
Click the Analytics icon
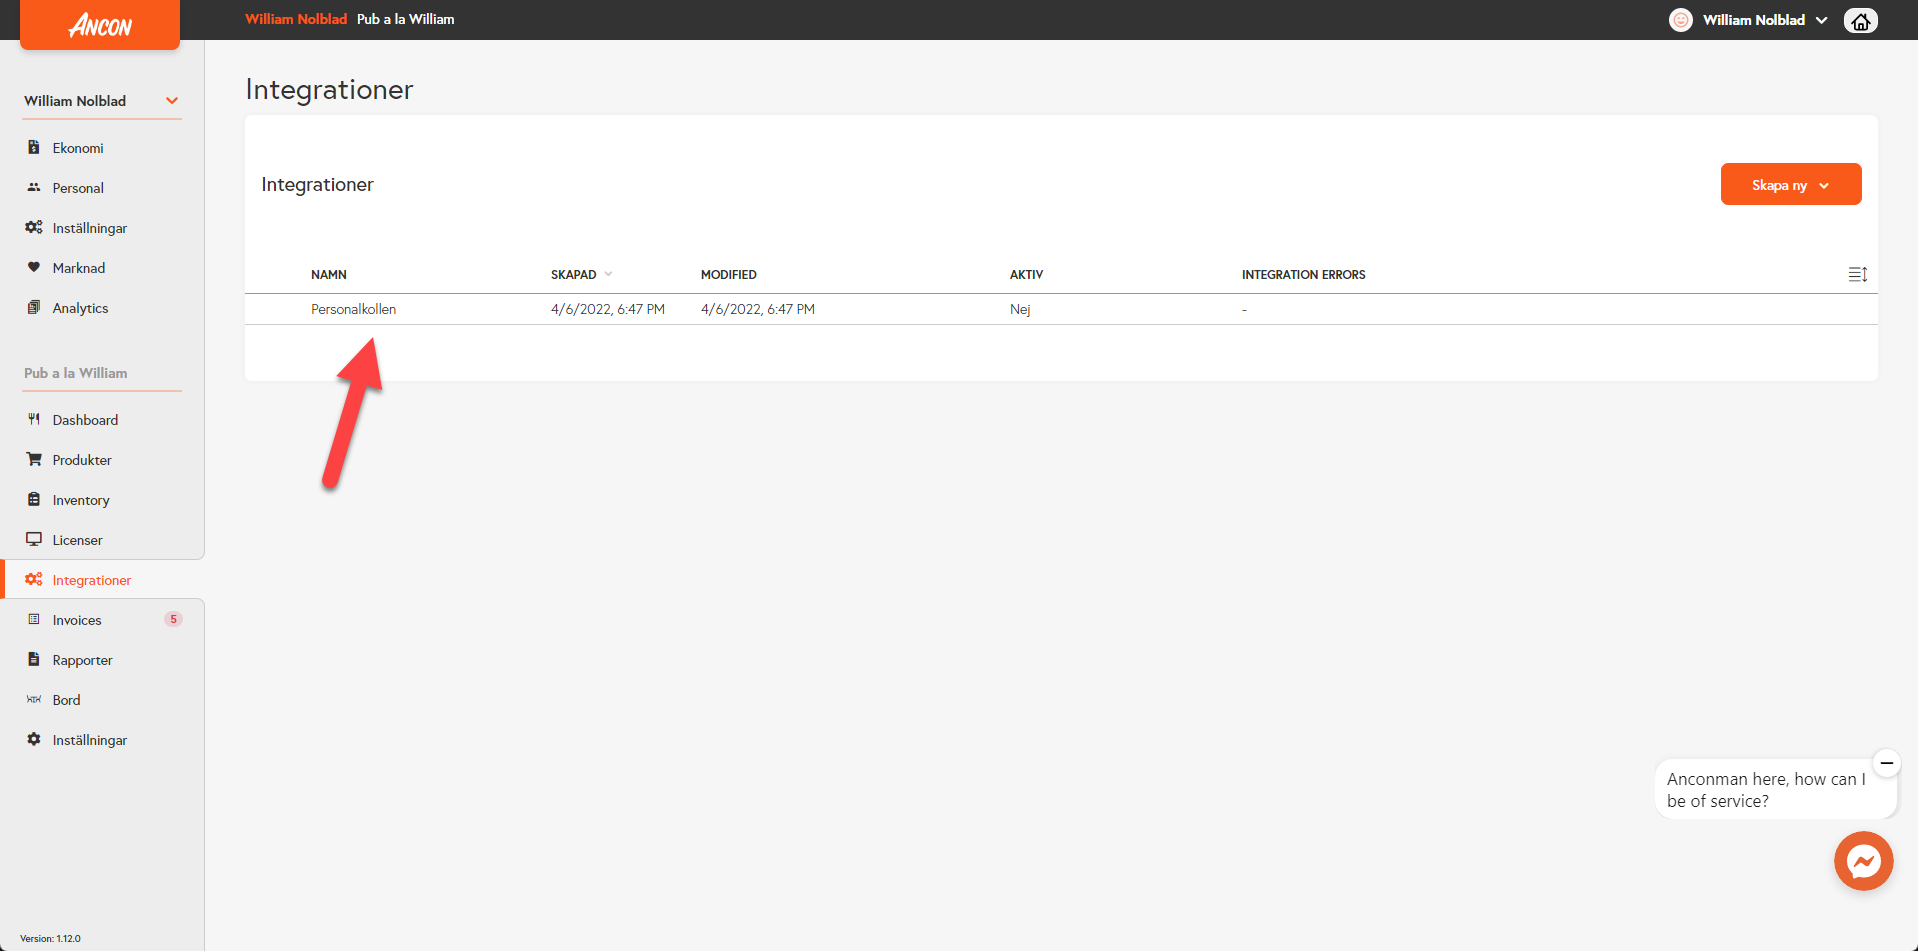point(34,307)
